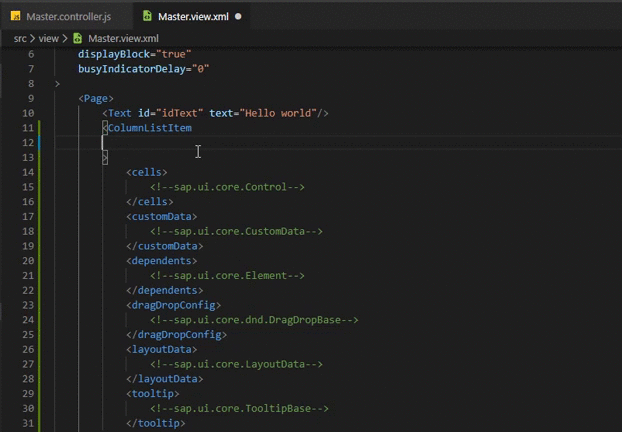
Task: Click the opening customData tag
Action: click(162, 217)
